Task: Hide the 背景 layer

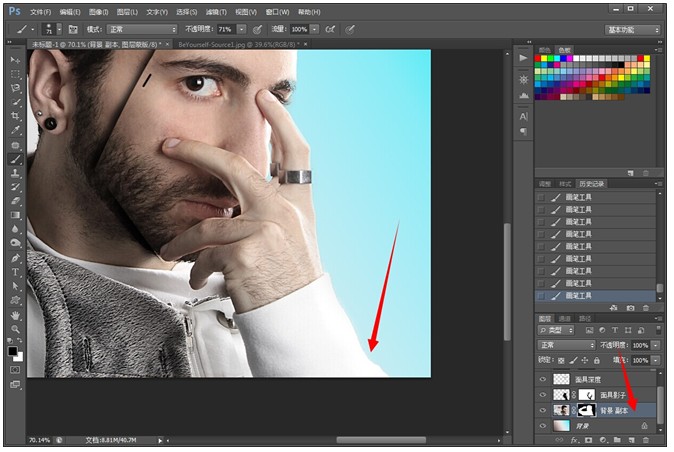Action: (543, 426)
